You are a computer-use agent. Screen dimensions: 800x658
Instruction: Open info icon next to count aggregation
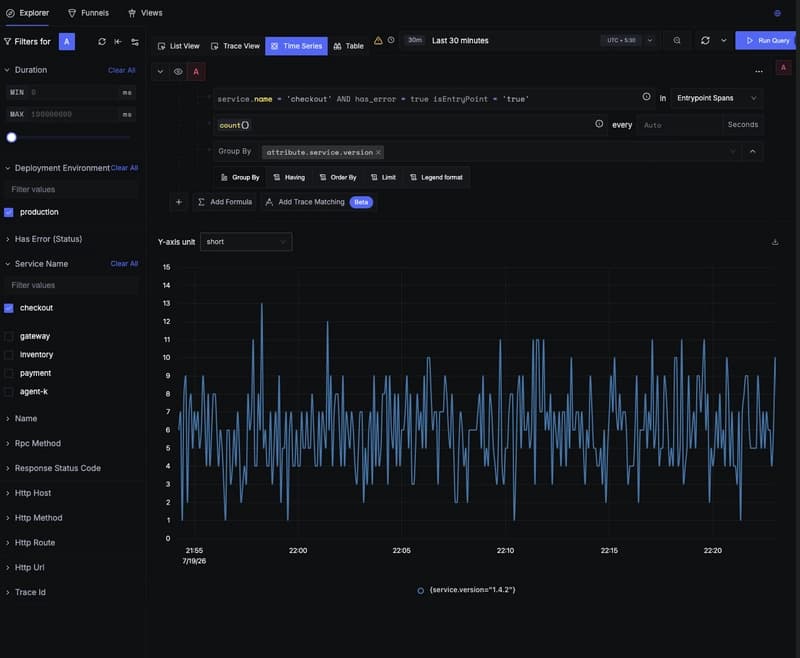tap(599, 124)
